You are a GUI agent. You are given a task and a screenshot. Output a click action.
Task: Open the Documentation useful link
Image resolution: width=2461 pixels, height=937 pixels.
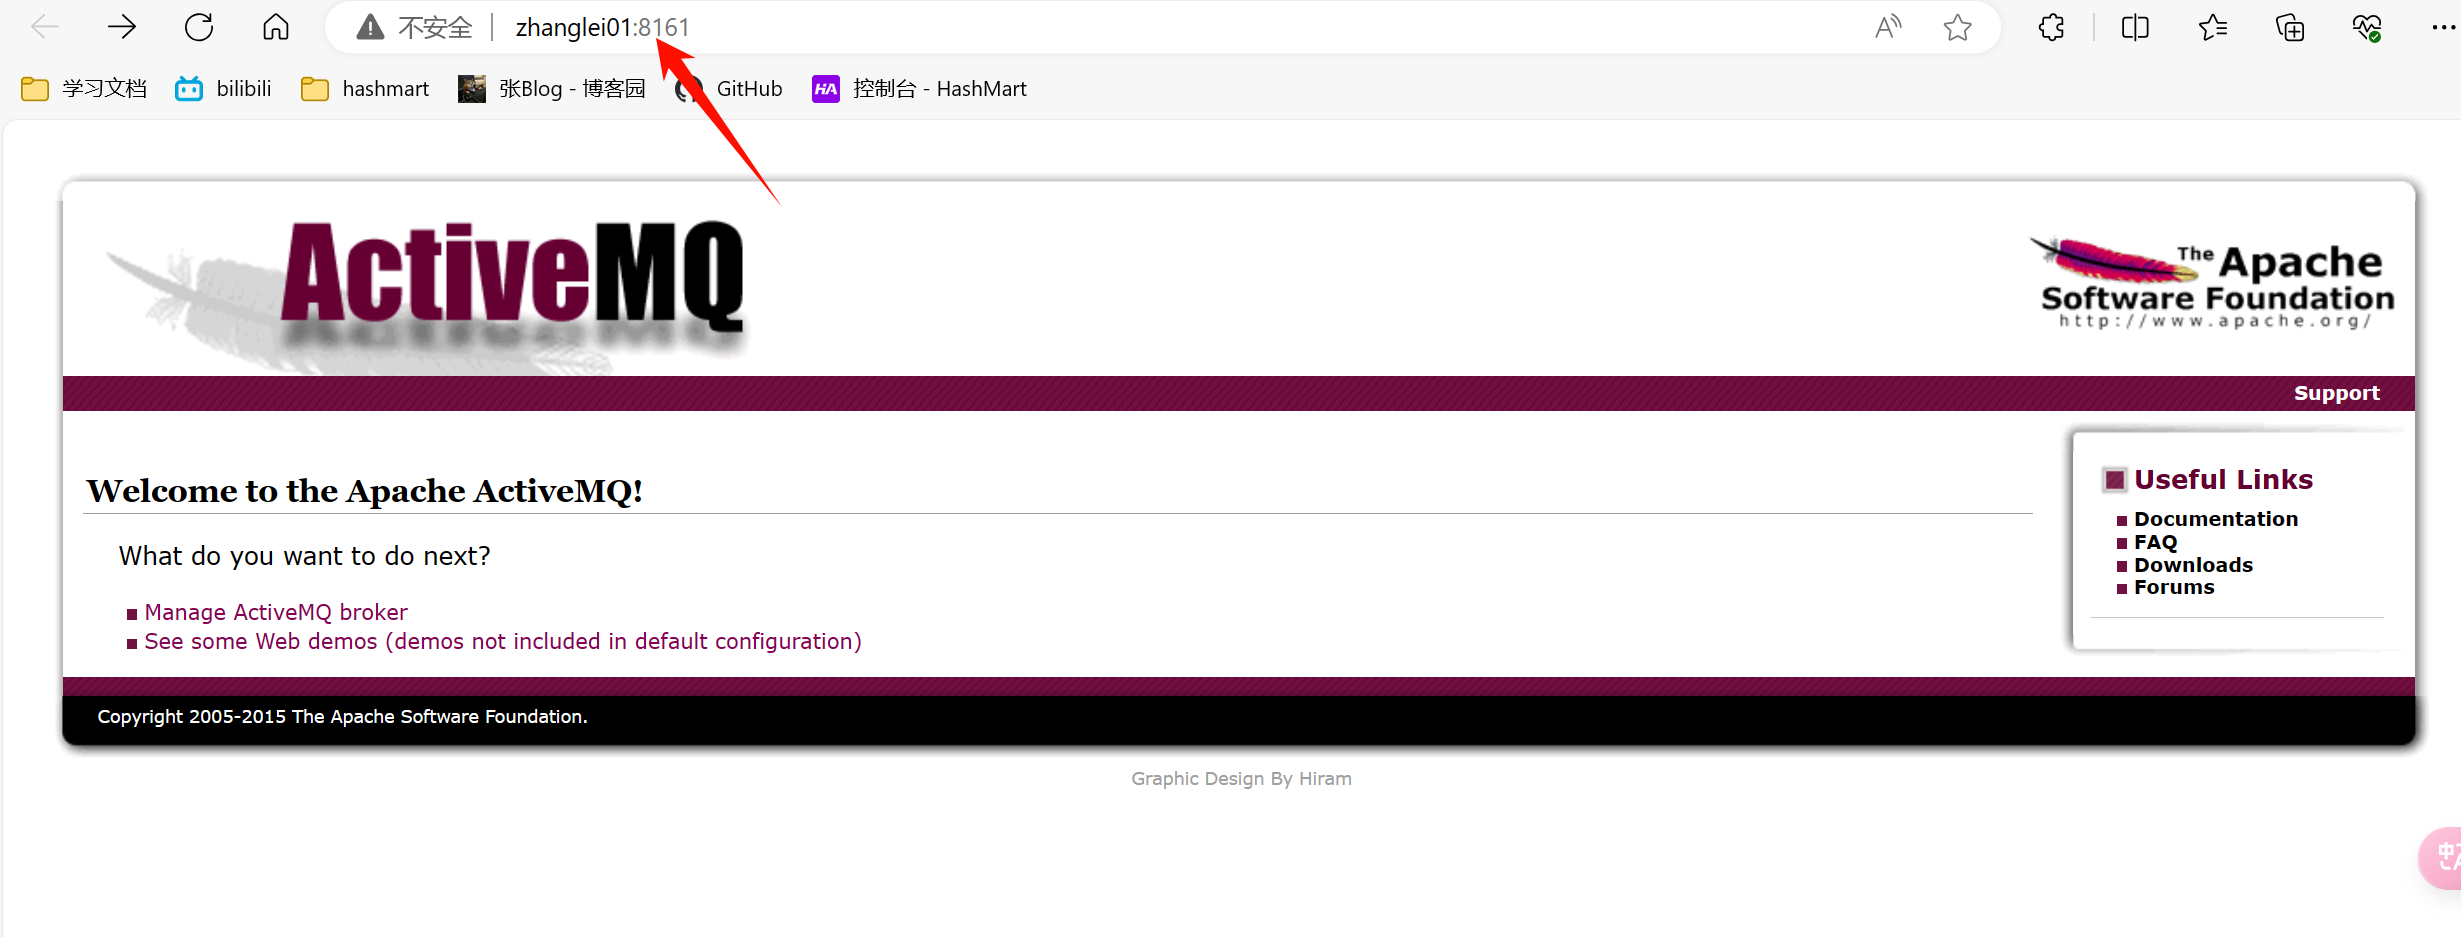click(2215, 519)
